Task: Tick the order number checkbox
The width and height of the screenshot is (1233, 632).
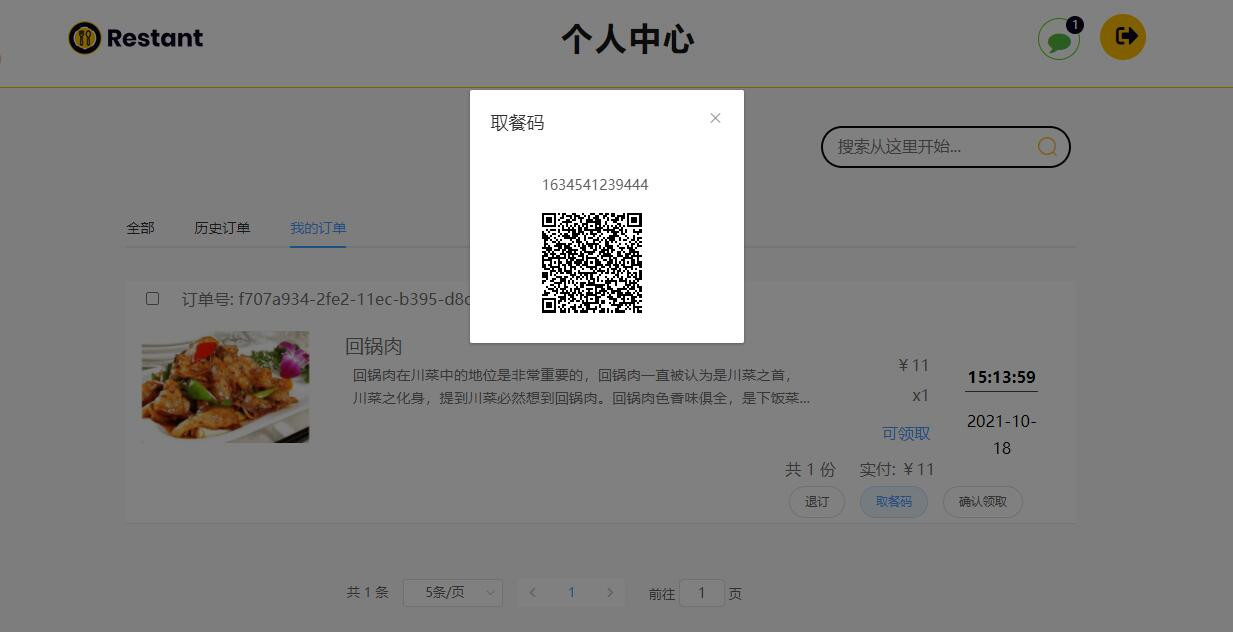Action: coord(152,298)
